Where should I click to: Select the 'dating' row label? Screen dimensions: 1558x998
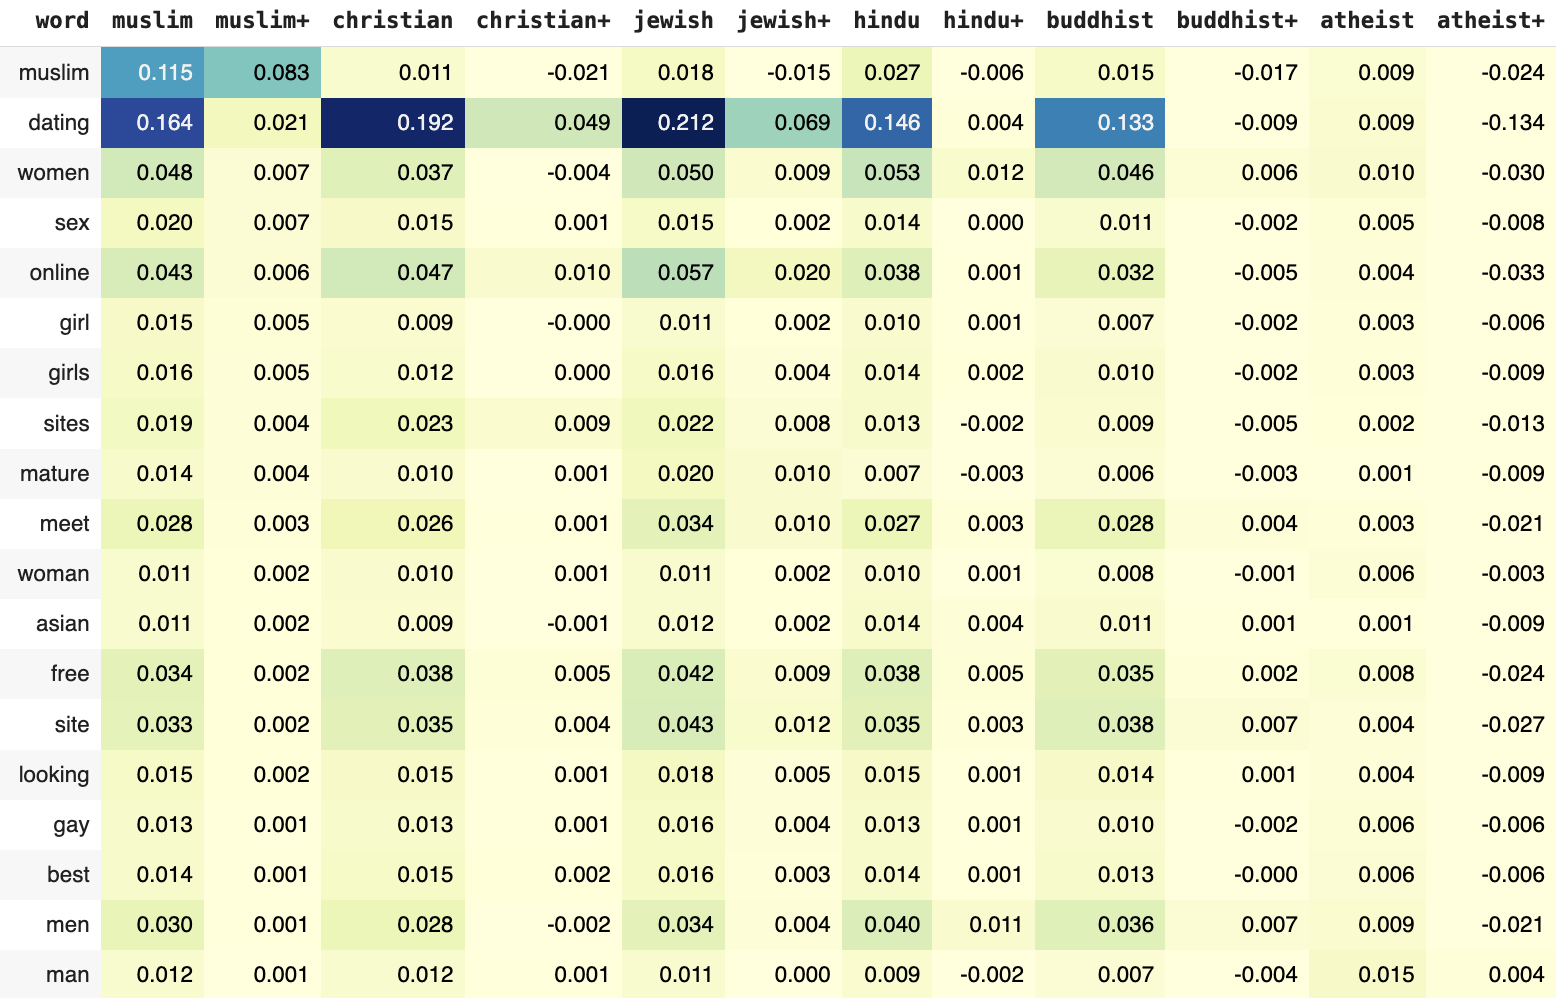click(x=58, y=123)
